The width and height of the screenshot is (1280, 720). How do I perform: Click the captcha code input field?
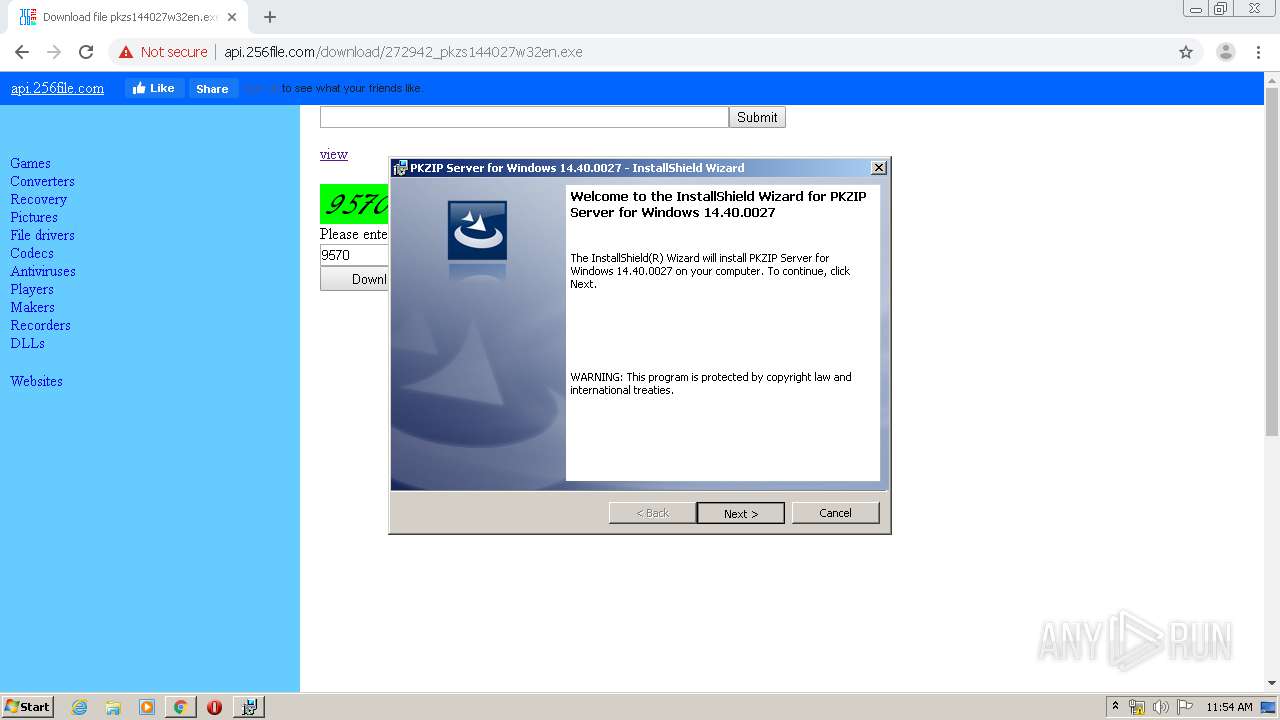coord(354,255)
